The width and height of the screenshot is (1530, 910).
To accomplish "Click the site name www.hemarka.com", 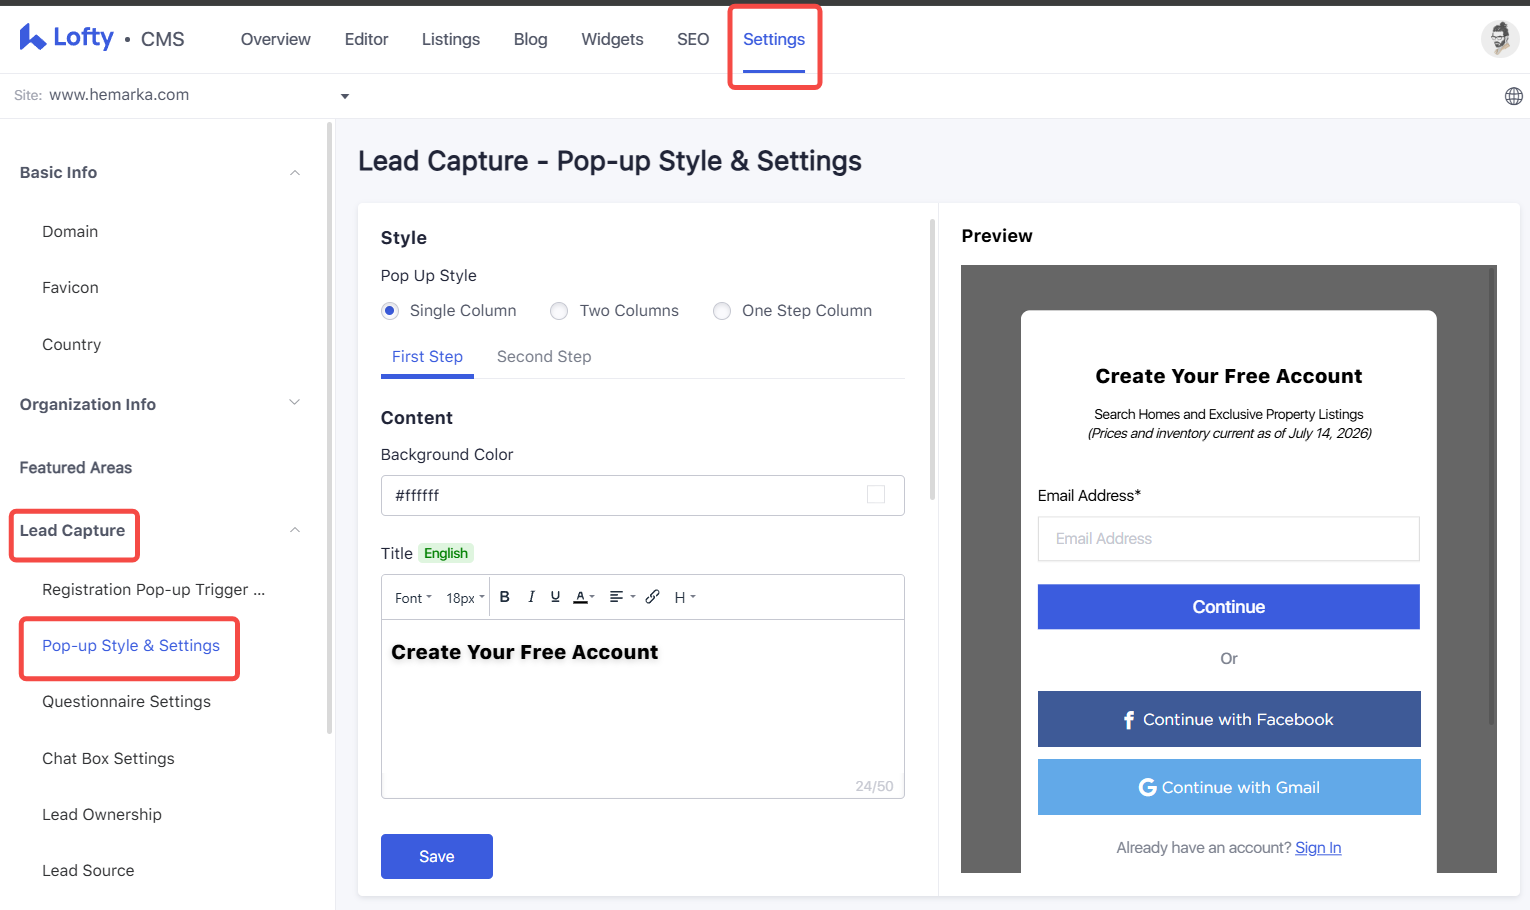I will pyautogui.click(x=119, y=95).
